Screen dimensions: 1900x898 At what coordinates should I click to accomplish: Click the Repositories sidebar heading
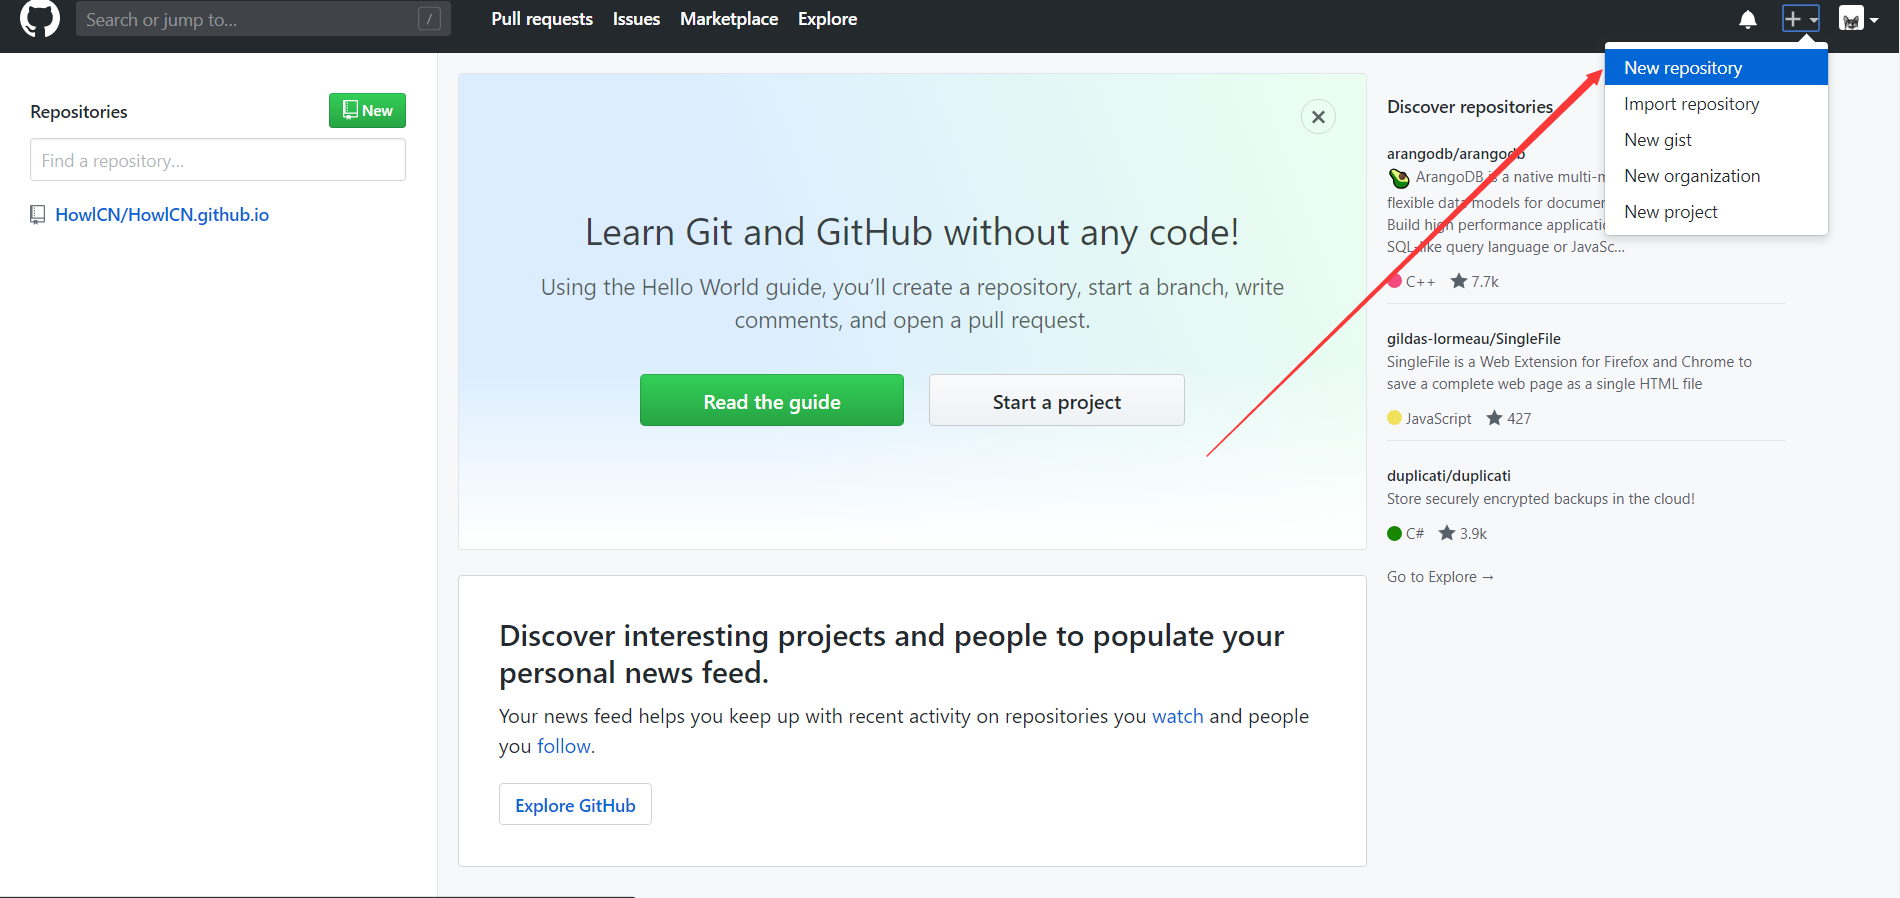[79, 112]
